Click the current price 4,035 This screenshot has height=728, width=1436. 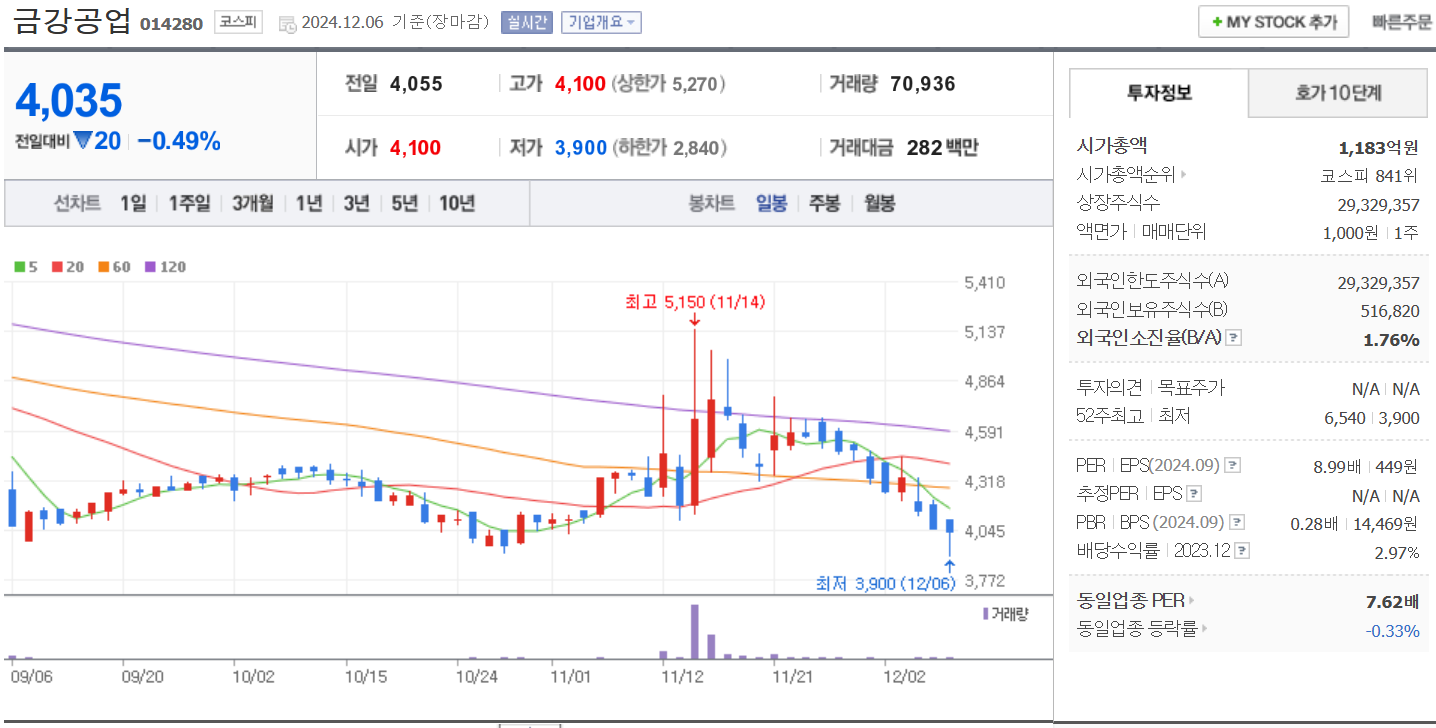click(69, 101)
